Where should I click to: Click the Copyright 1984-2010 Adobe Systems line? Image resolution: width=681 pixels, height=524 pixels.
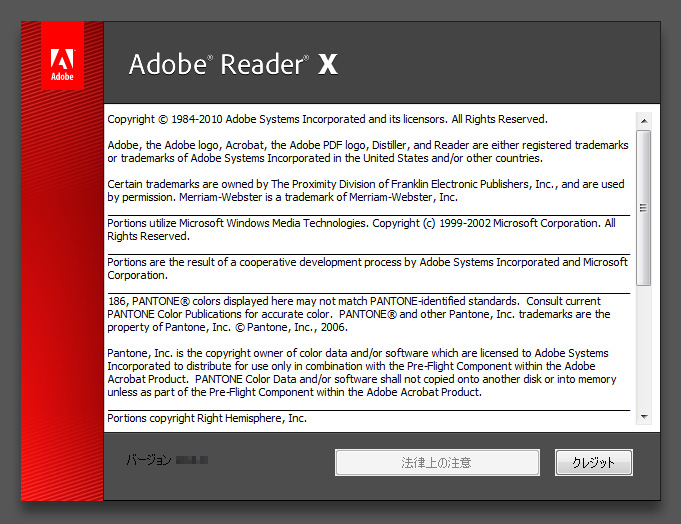click(327, 119)
